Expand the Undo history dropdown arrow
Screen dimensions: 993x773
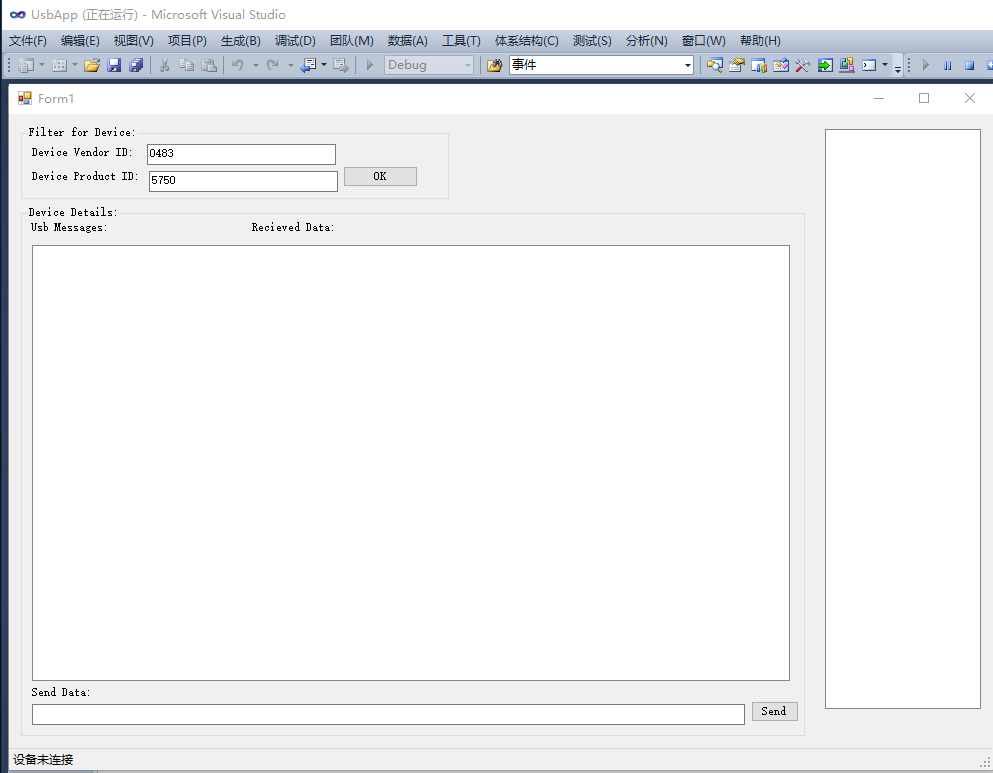(x=256, y=65)
